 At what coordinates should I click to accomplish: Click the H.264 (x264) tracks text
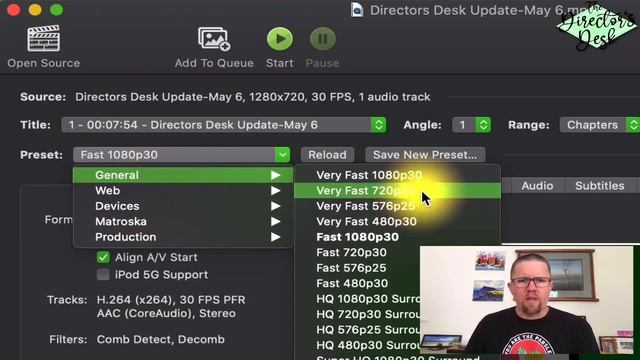pos(171,300)
